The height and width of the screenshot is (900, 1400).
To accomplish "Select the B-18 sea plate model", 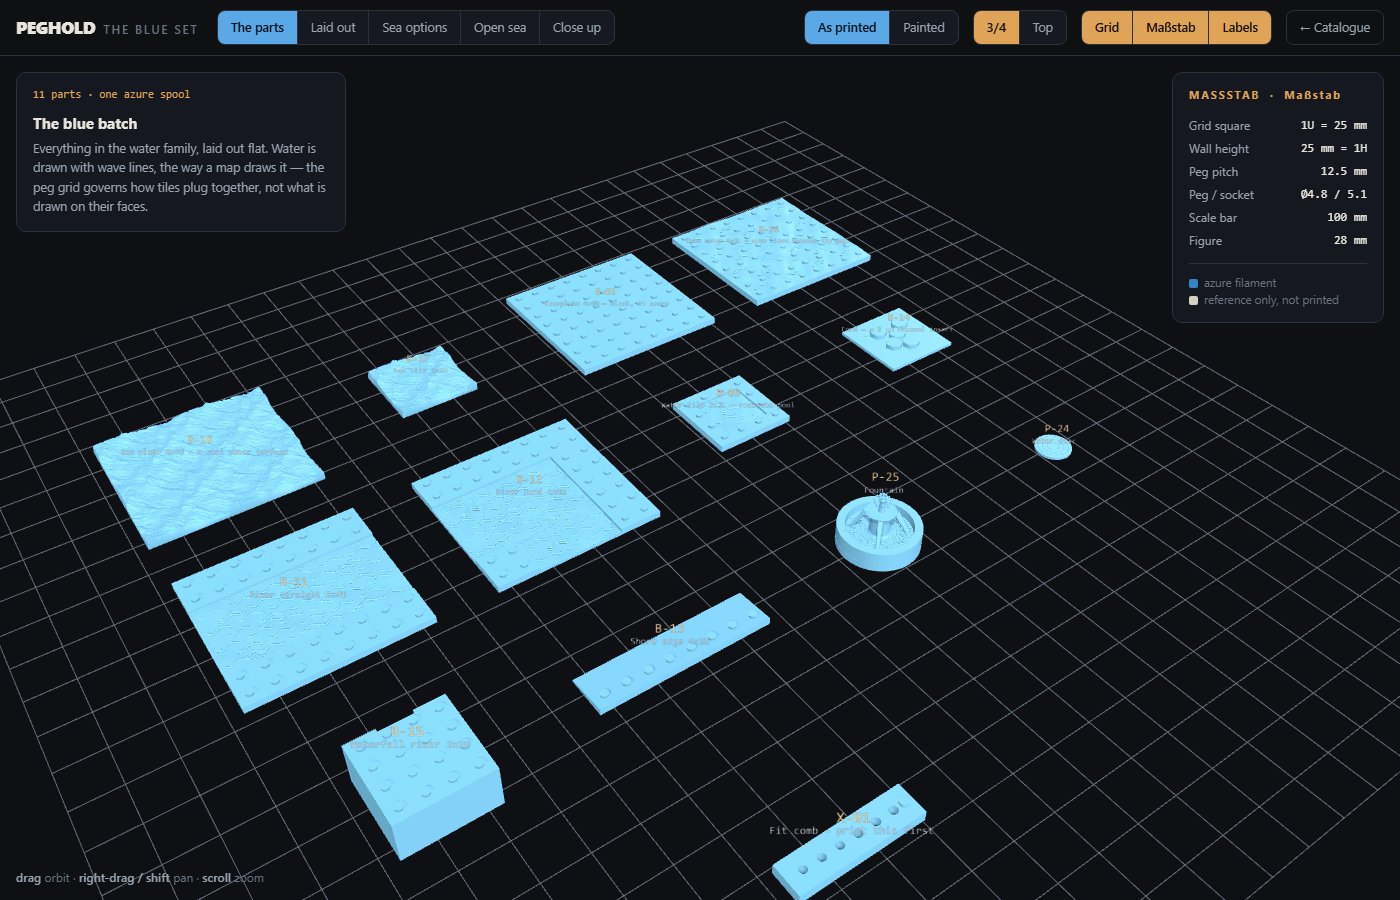I will point(208,466).
